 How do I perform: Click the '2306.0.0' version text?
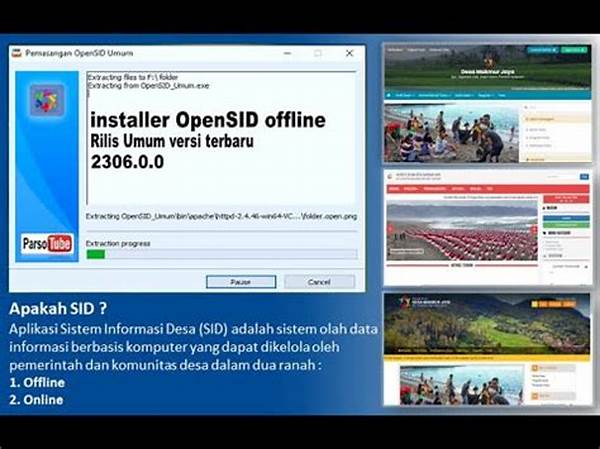[x=127, y=162]
